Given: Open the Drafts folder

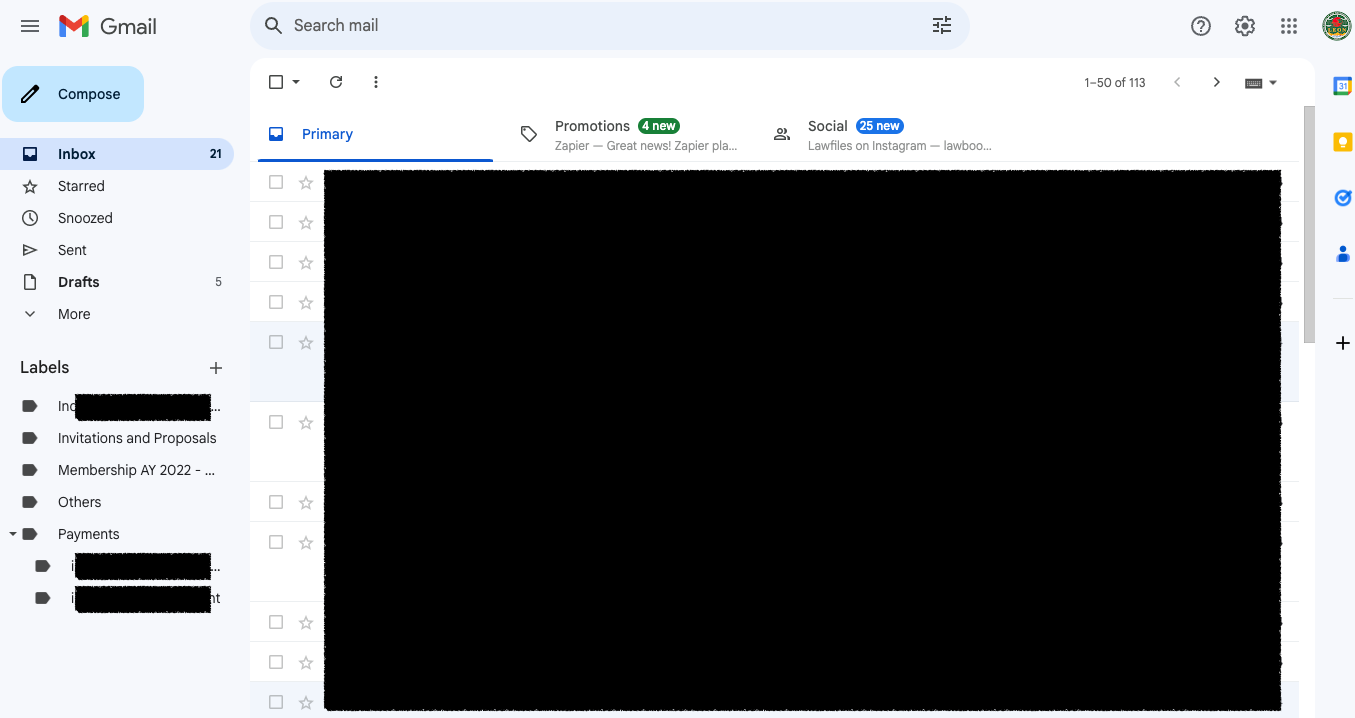Looking at the screenshot, I should [x=77, y=281].
